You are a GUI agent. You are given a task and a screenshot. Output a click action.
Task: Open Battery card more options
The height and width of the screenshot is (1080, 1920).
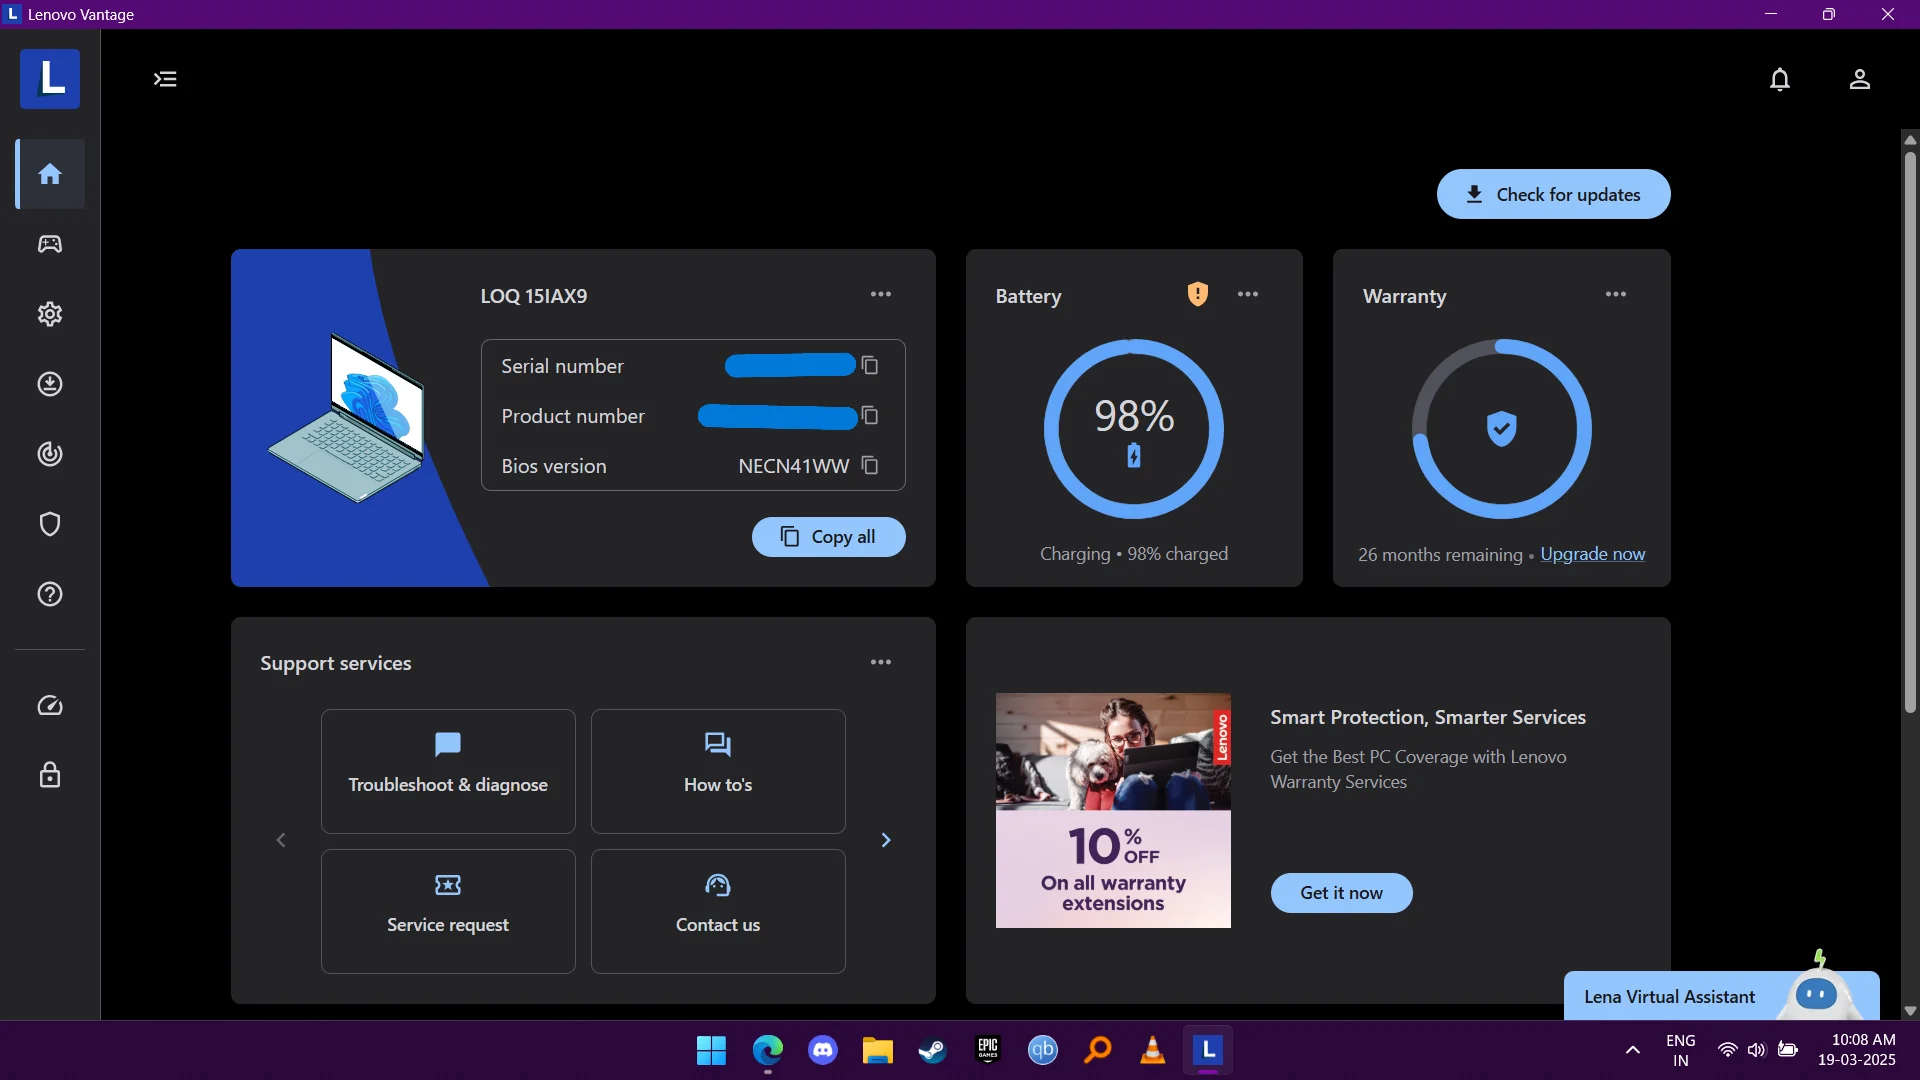pyautogui.click(x=1248, y=294)
